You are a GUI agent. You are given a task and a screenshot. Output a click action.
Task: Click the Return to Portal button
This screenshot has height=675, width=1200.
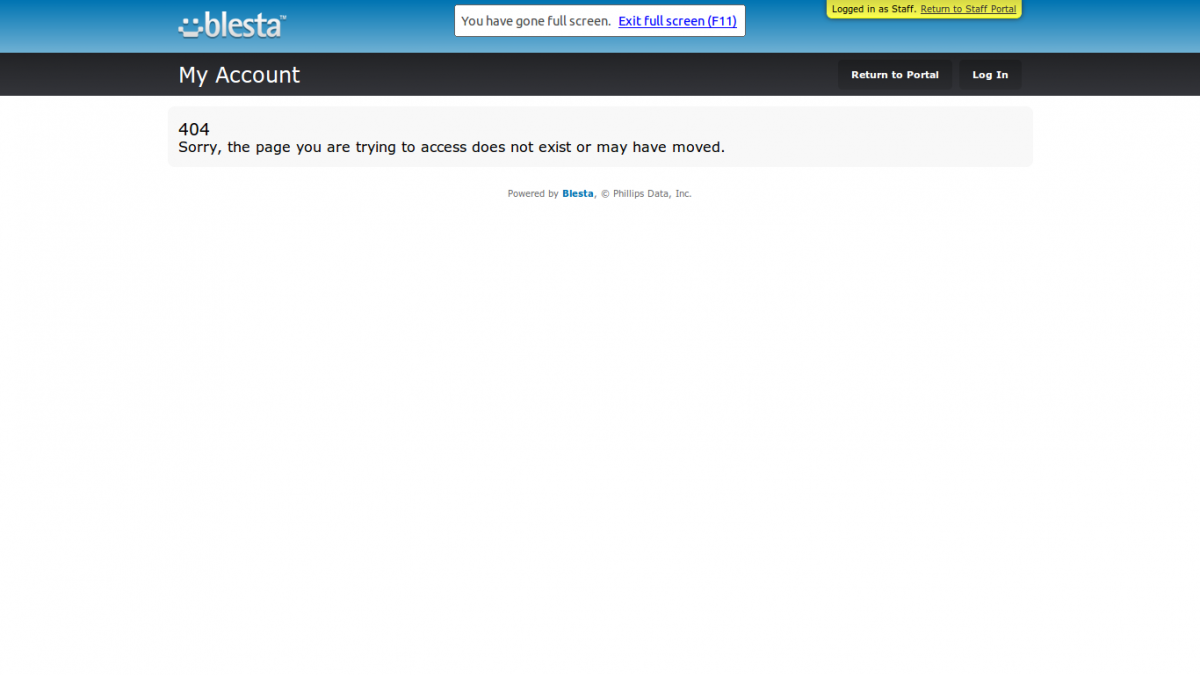tap(895, 75)
